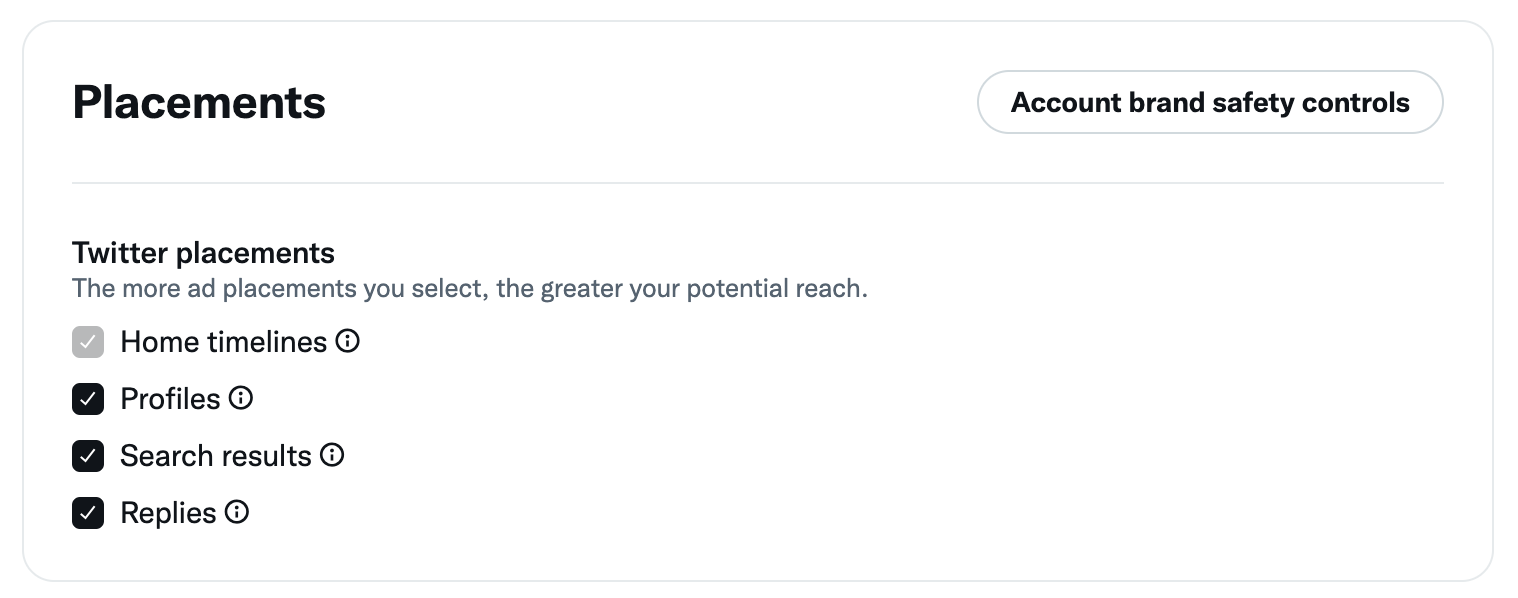Click the Placements section heading
The image size is (1518, 598).
(x=199, y=103)
